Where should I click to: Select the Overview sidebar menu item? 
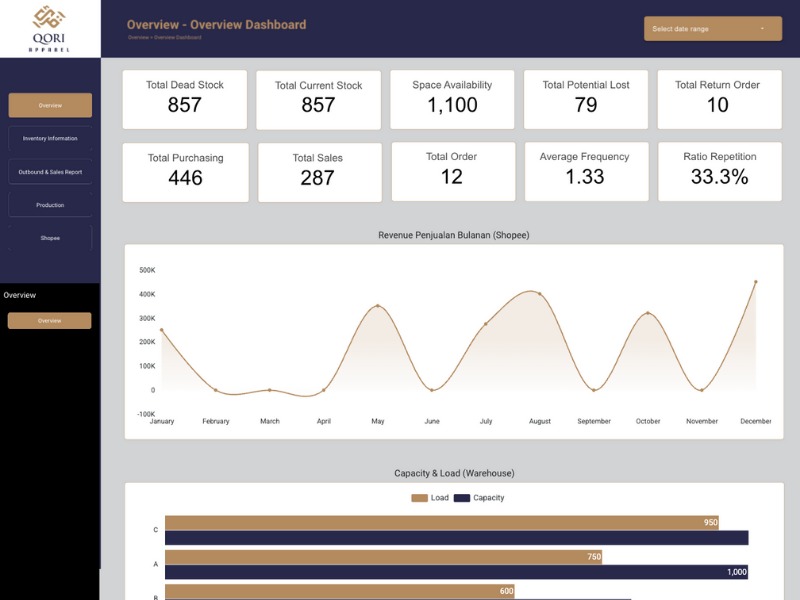click(50, 105)
